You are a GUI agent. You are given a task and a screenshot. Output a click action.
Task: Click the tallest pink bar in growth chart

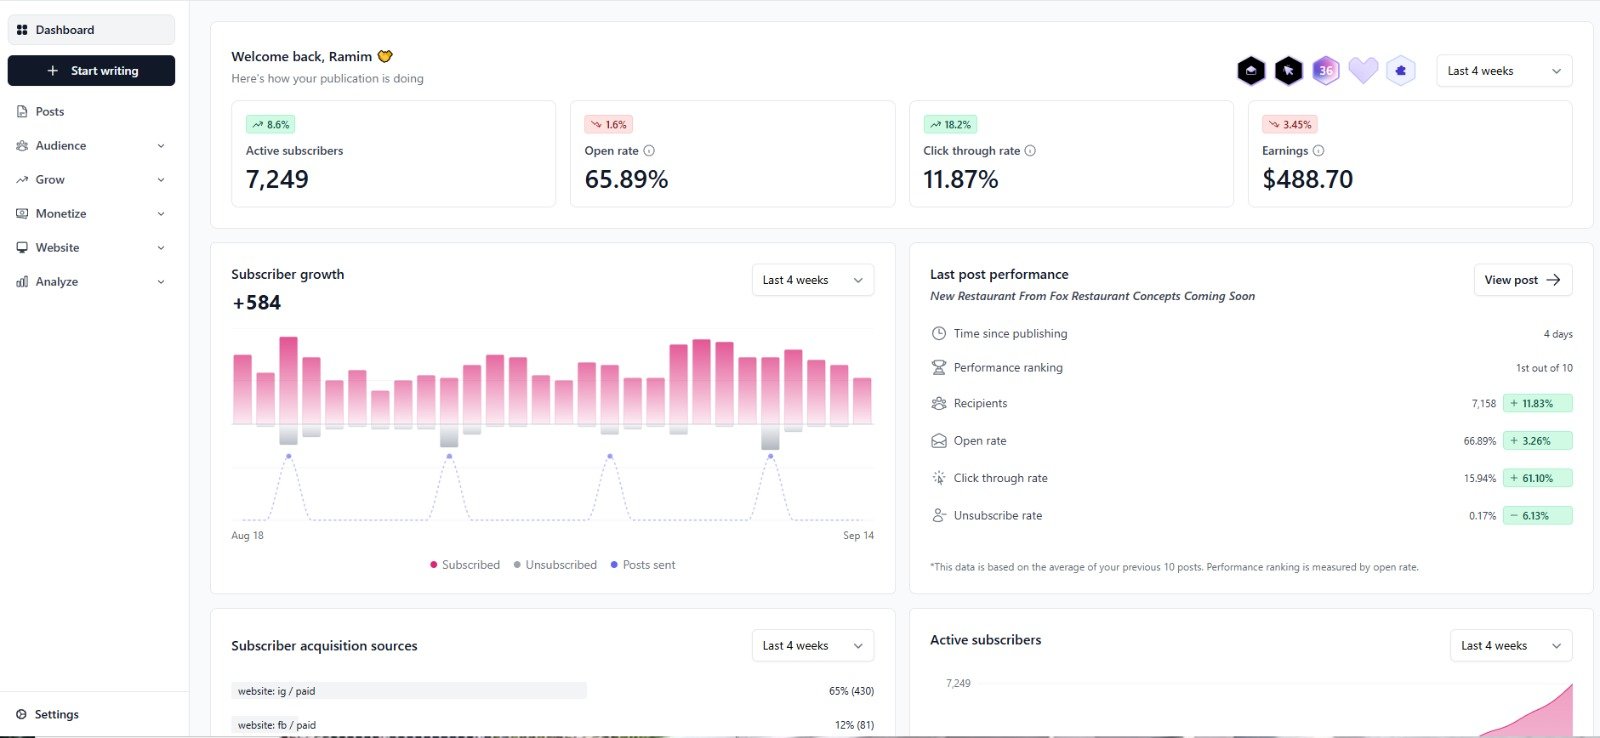pyautogui.click(x=288, y=381)
